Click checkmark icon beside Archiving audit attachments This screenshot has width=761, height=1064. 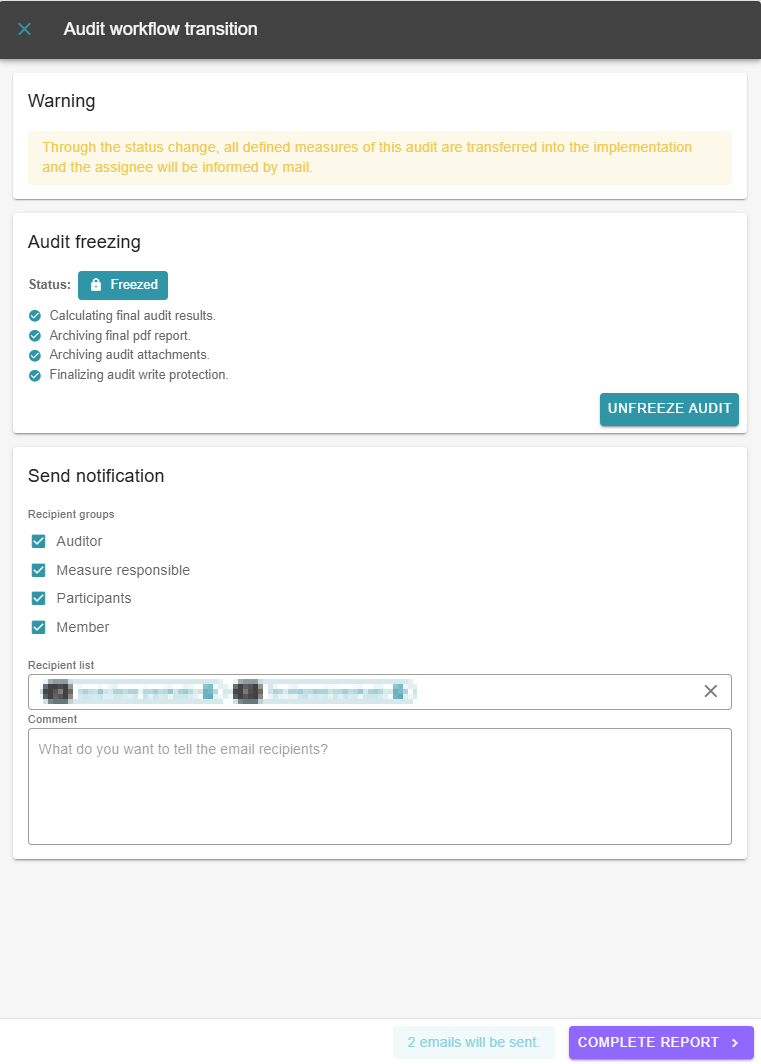click(35, 355)
